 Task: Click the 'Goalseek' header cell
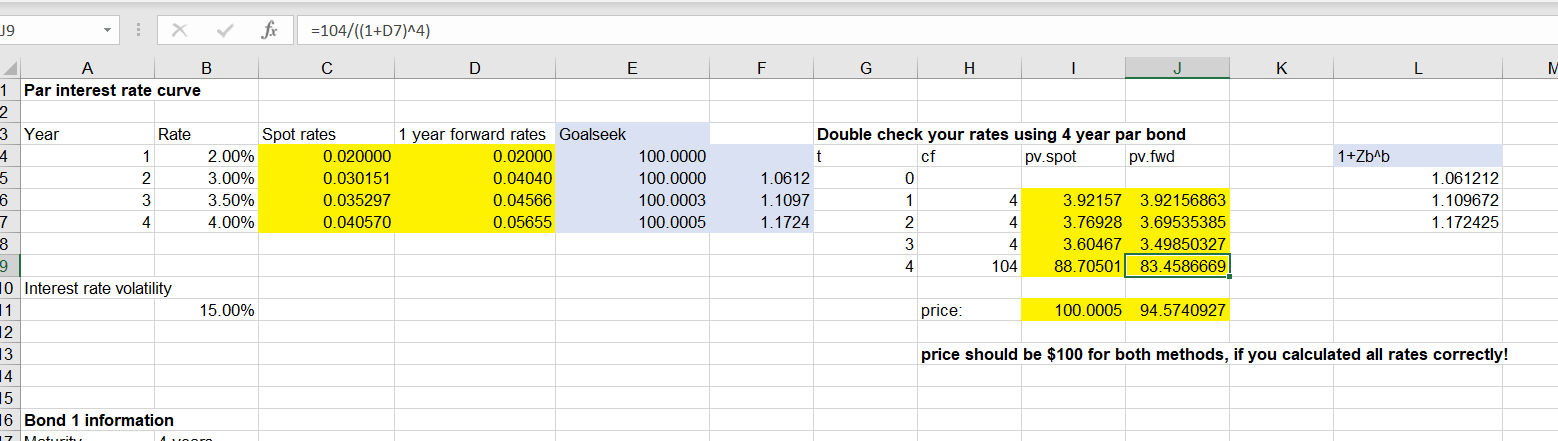click(x=632, y=134)
